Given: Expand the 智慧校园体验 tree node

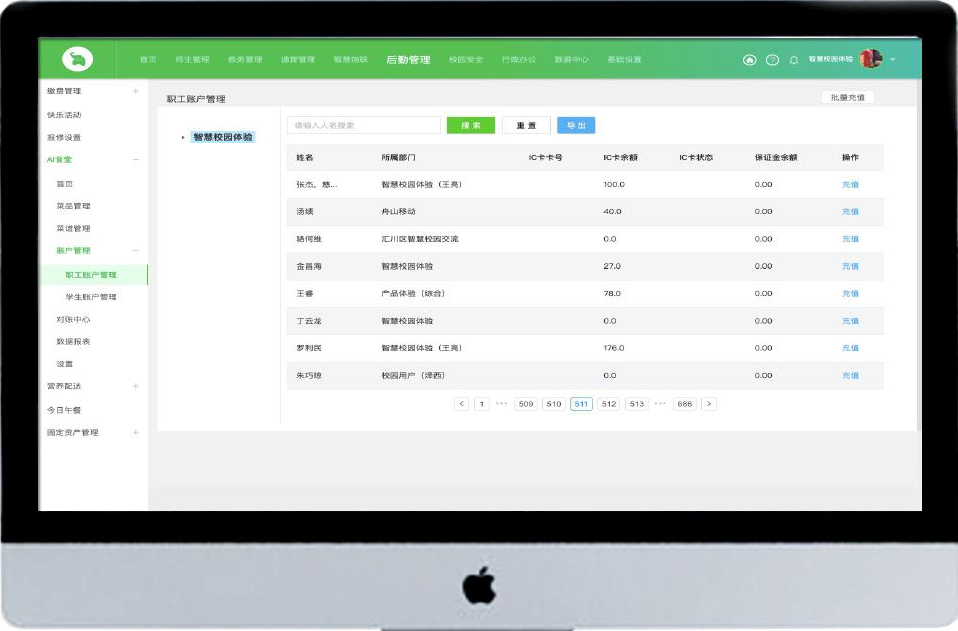Looking at the screenshot, I should 183,138.
